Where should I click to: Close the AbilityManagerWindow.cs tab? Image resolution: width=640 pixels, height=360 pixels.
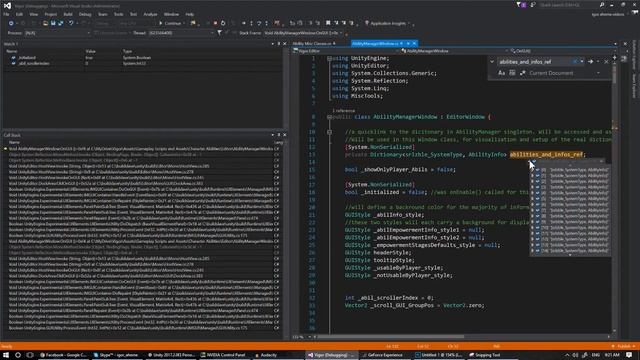point(414,43)
